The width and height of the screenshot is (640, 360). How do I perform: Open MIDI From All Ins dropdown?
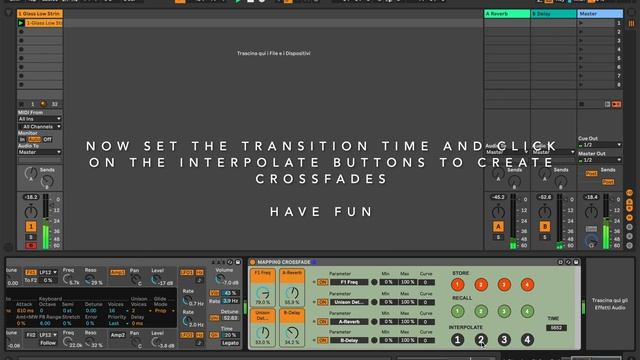coord(40,119)
